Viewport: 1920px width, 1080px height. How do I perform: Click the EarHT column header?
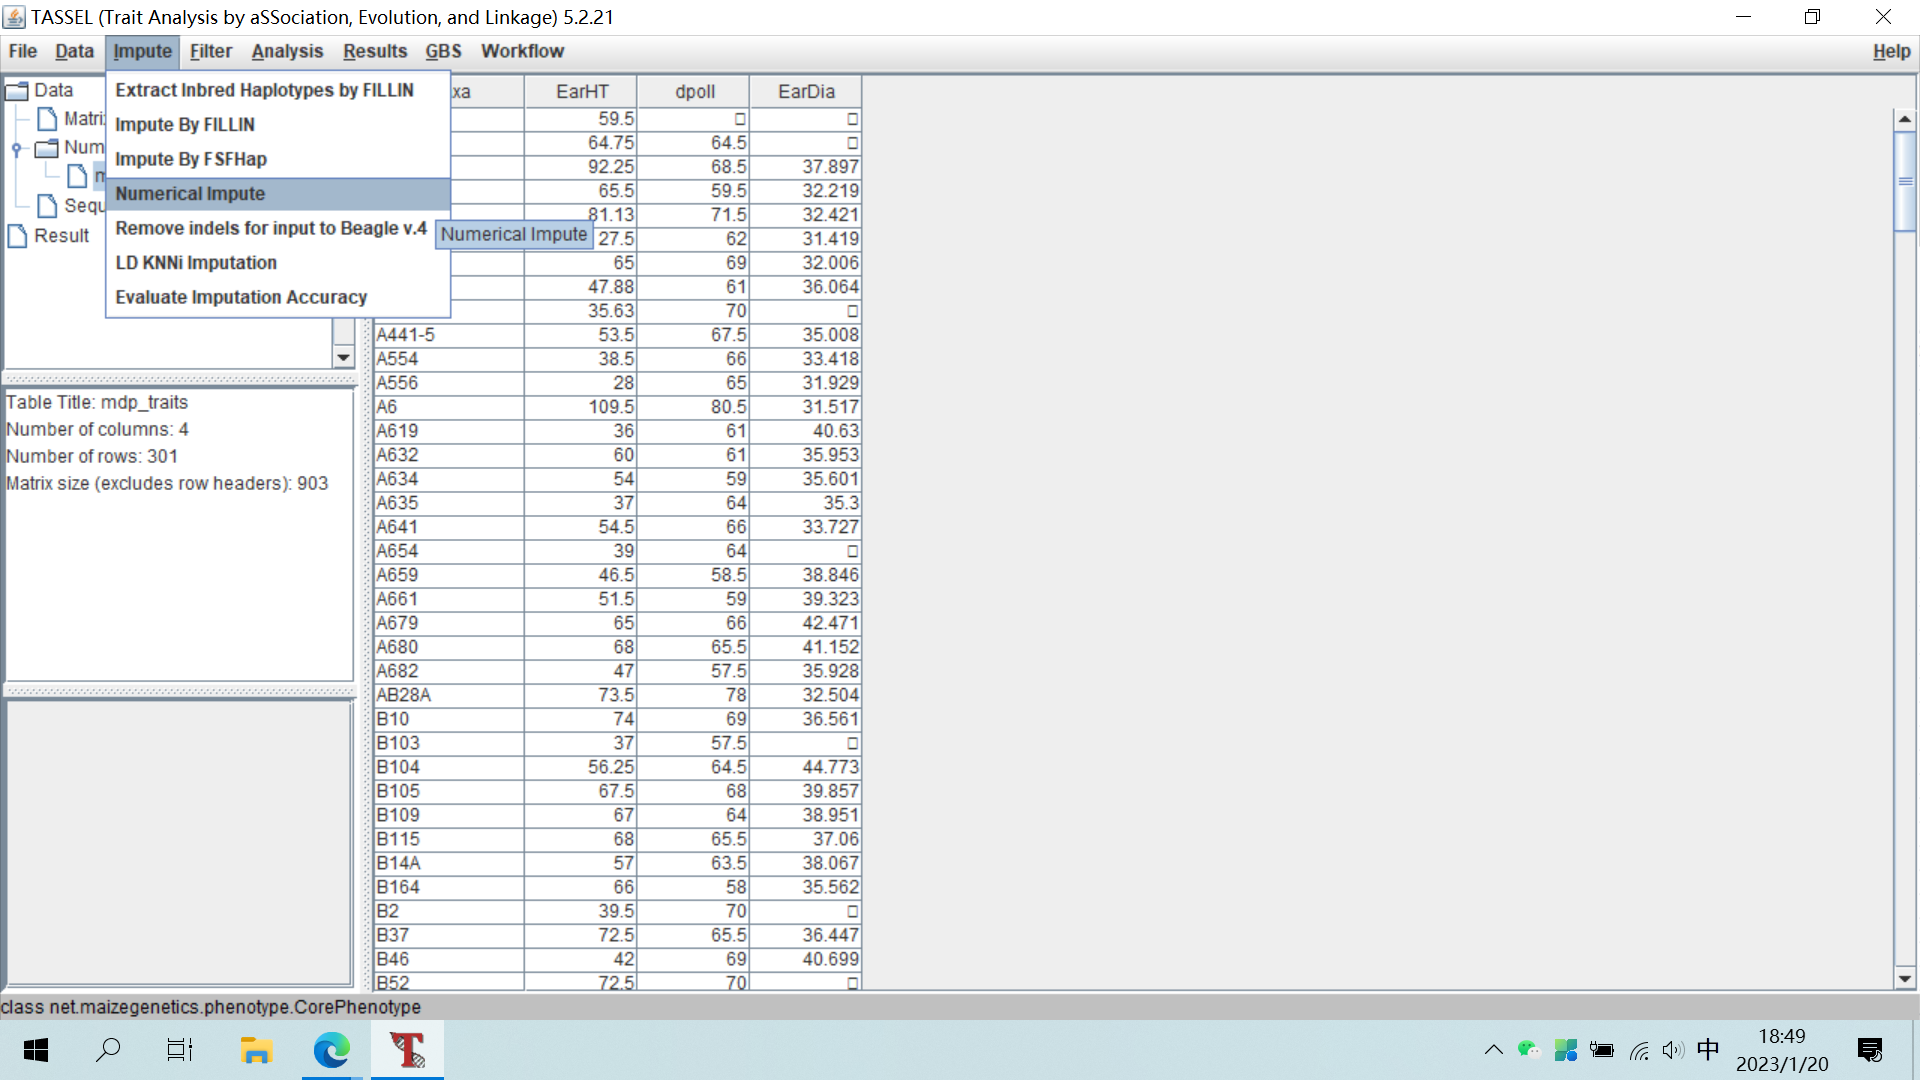point(581,92)
